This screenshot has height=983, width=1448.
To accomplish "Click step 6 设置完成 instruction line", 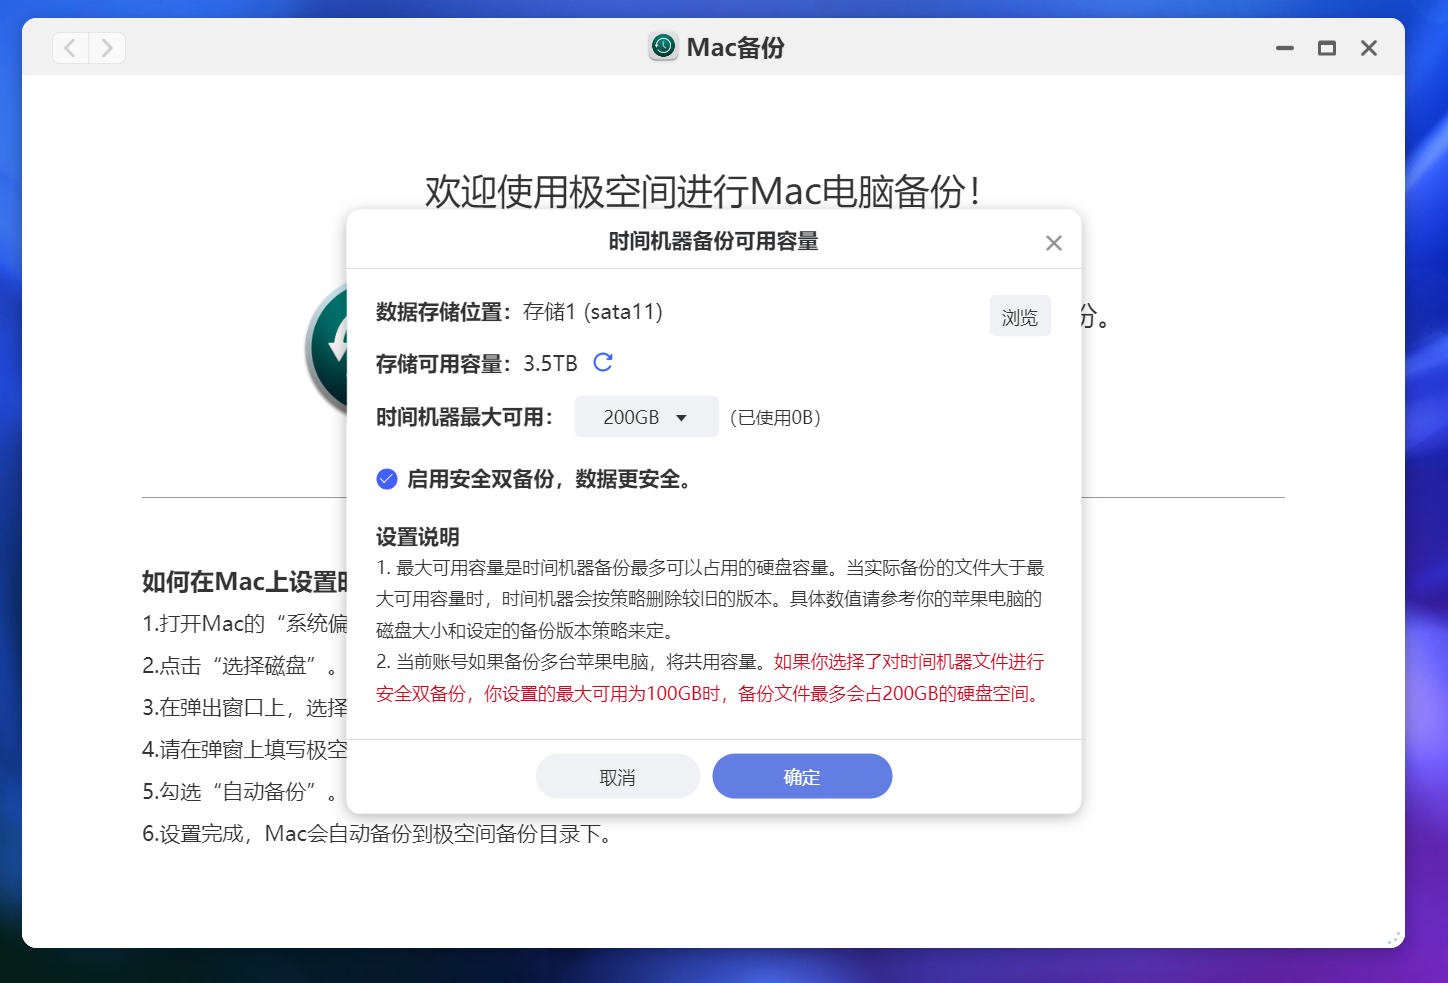I will pyautogui.click(x=379, y=834).
